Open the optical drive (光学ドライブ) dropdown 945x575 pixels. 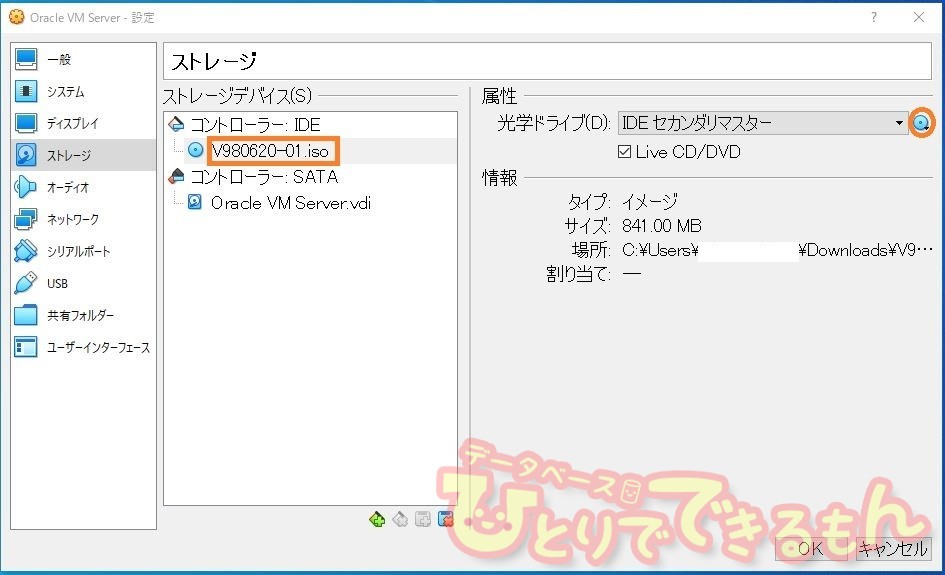tap(761, 123)
